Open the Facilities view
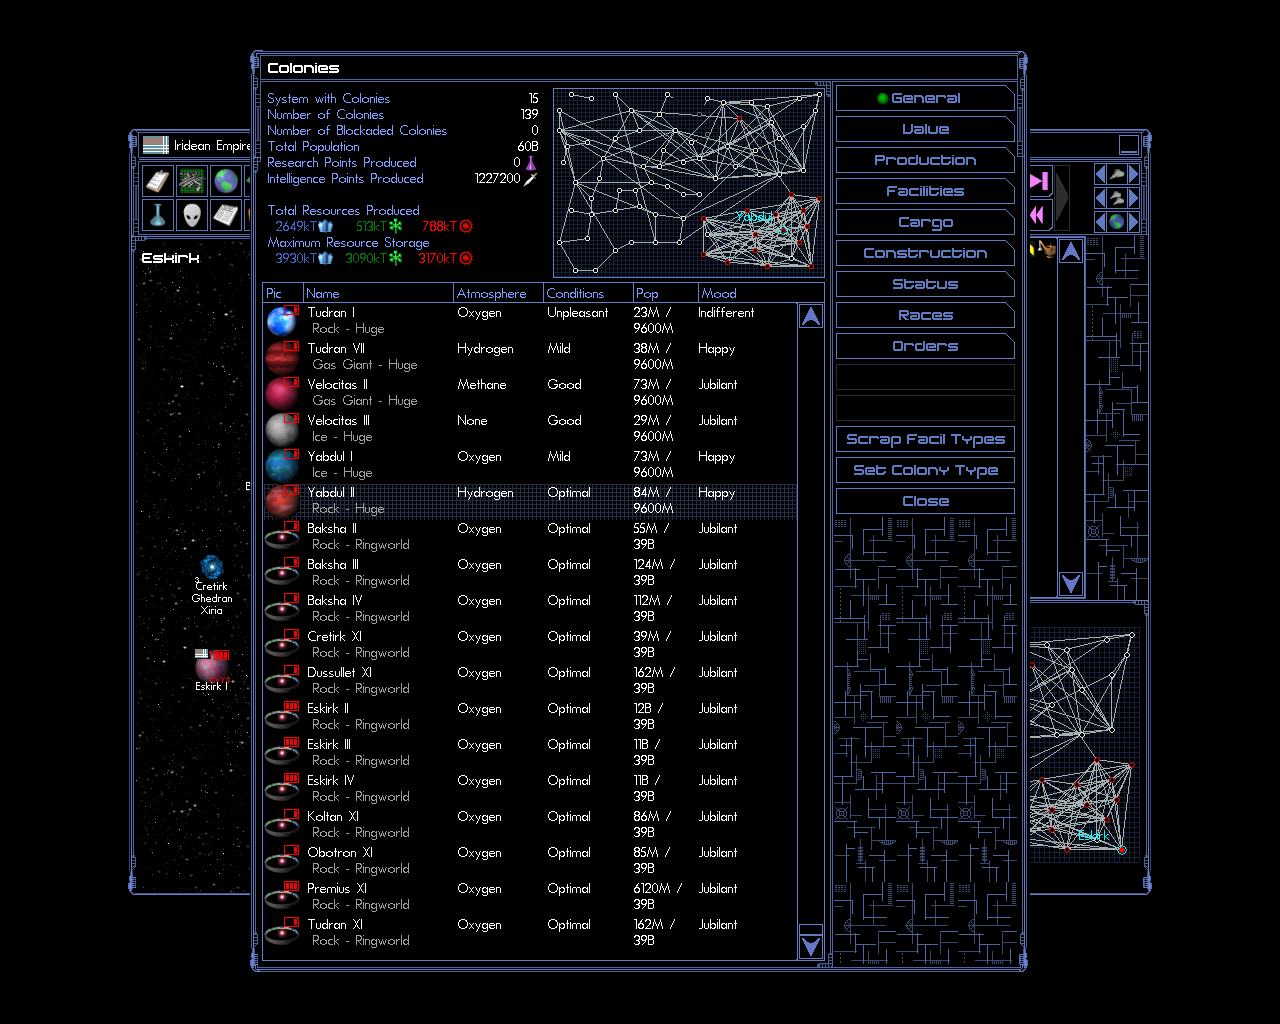 coord(925,191)
